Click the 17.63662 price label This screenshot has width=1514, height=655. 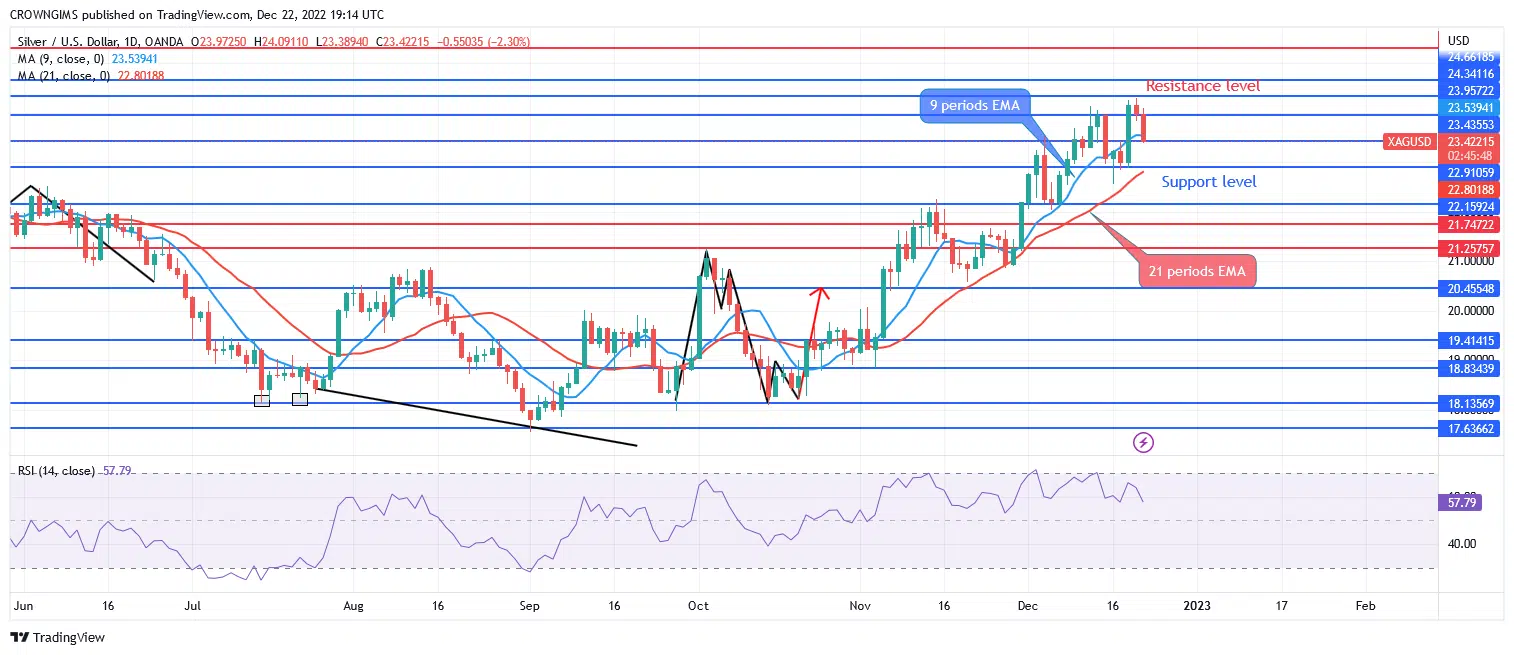tap(1467, 428)
